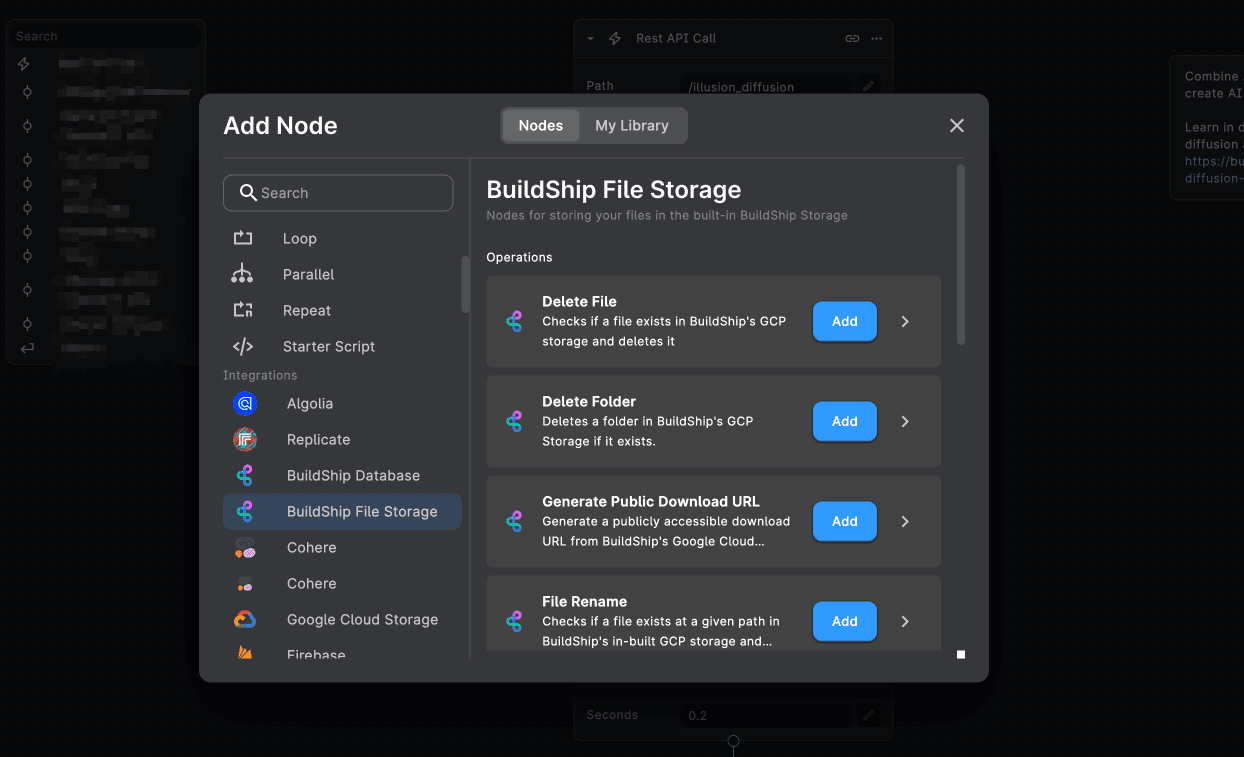The height and width of the screenshot is (757, 1244).
Task: Click the pencil icon beside the Path field
Action: pos(867,85)
